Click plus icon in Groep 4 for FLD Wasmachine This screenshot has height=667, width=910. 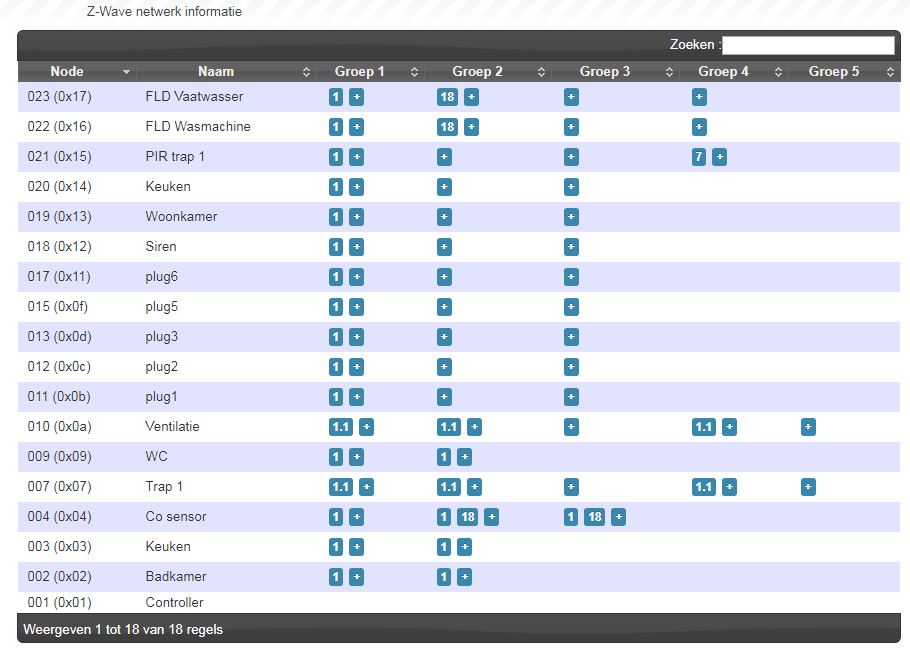tap(699, 127)
